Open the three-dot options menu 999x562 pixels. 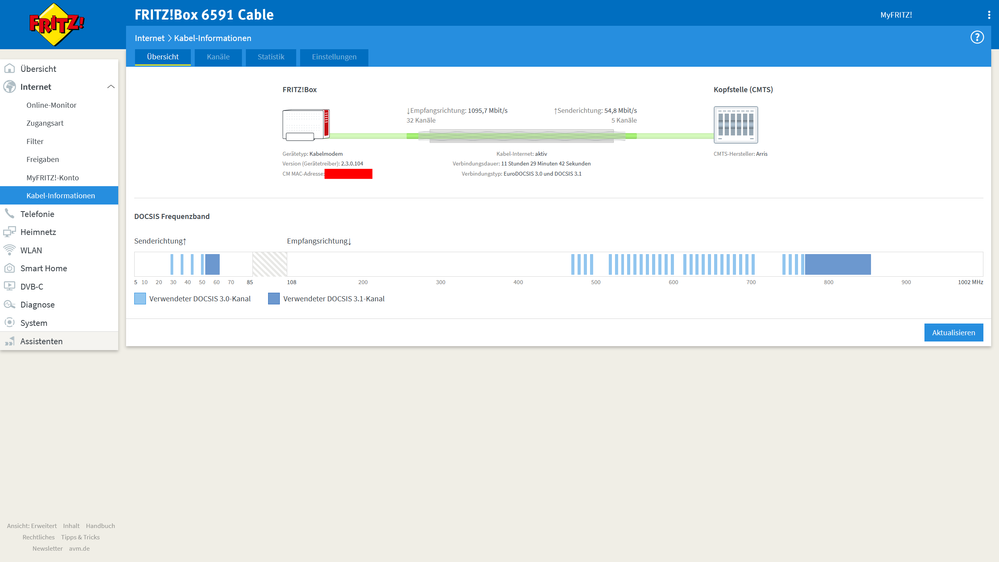989,15
